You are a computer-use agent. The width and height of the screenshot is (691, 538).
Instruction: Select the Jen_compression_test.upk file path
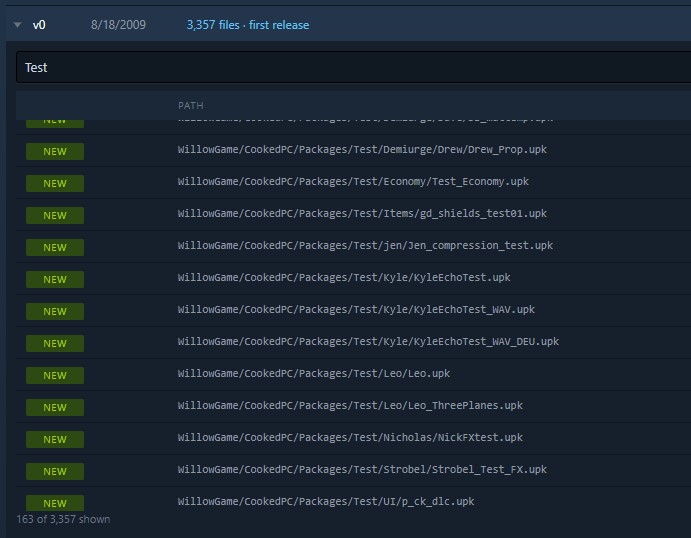pyautogui.click(x=365, y=246)
